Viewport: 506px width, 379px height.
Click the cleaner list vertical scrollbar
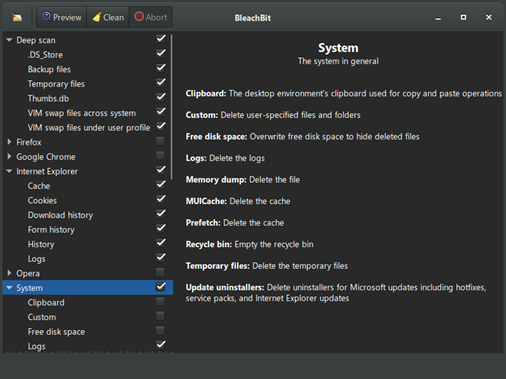click(172, 107)
